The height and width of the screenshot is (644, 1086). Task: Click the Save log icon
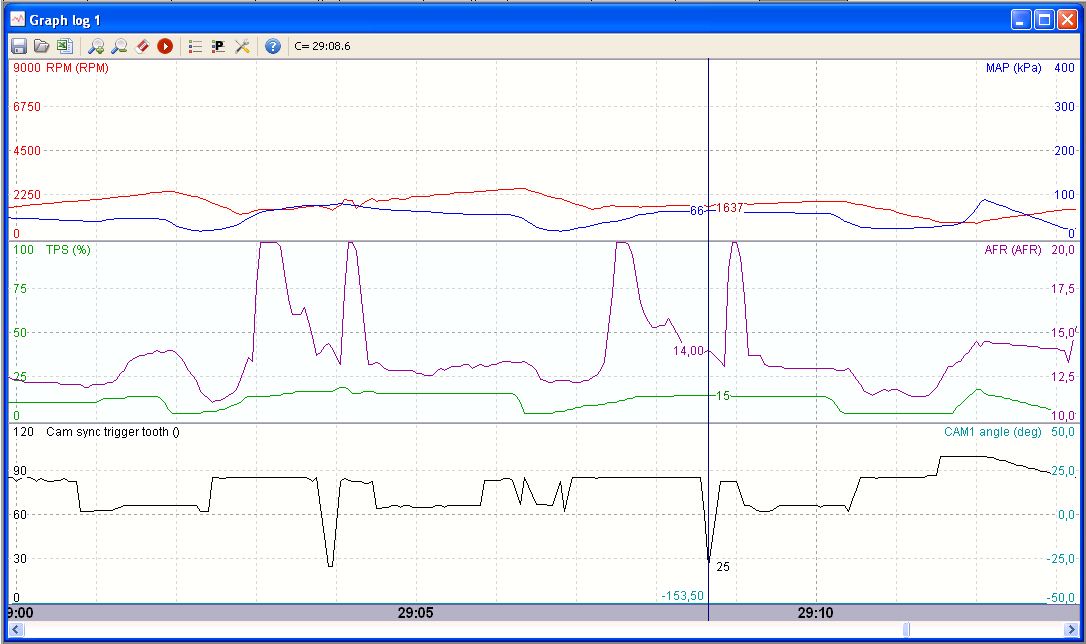click(x=18, y=46)
